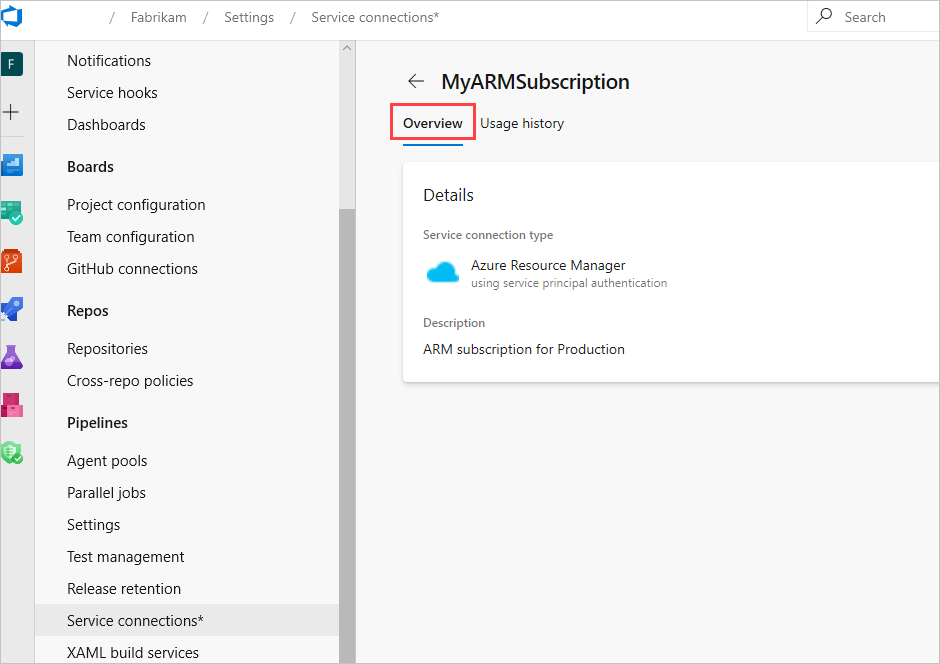Select Release retention settings
Screen dimensions: 940x664
(123, 588)
